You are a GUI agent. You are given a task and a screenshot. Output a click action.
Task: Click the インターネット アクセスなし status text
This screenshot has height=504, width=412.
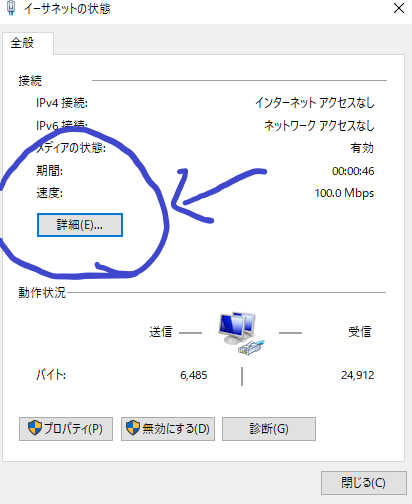pos(315,103)
